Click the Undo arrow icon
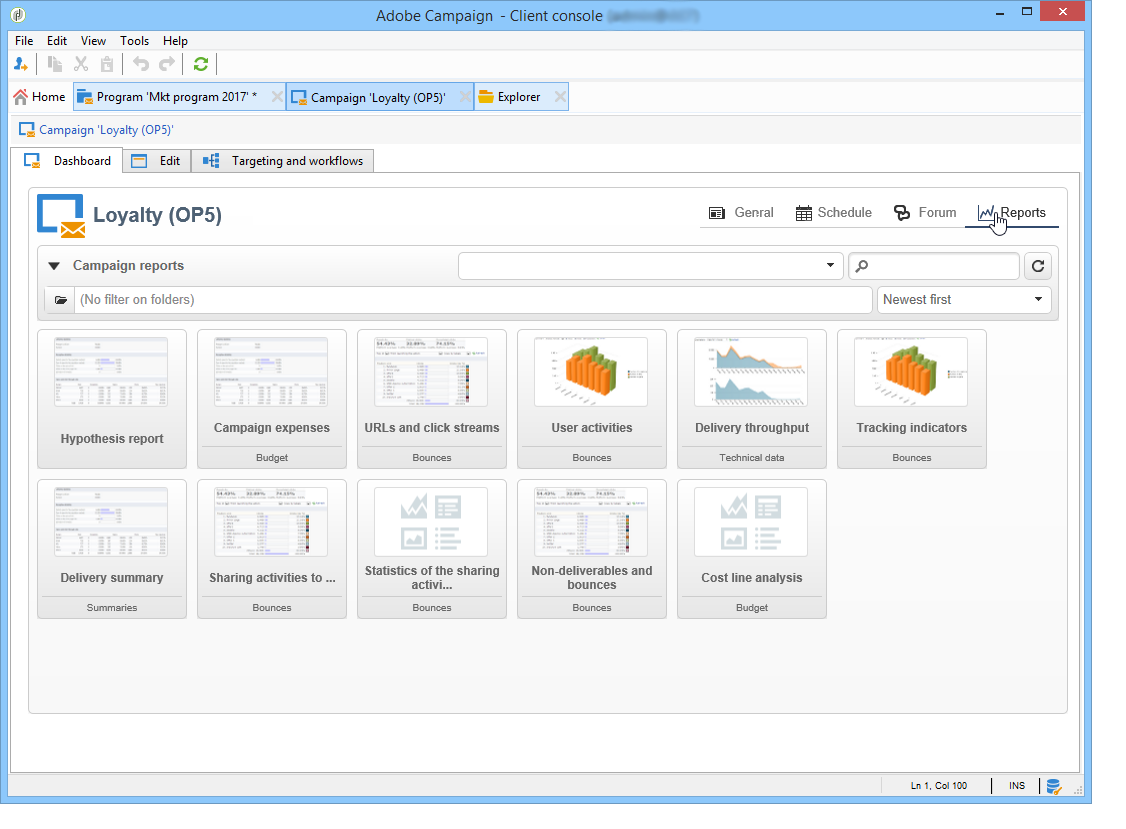This screenshot has height=829, width=1126. click(141, 65)
